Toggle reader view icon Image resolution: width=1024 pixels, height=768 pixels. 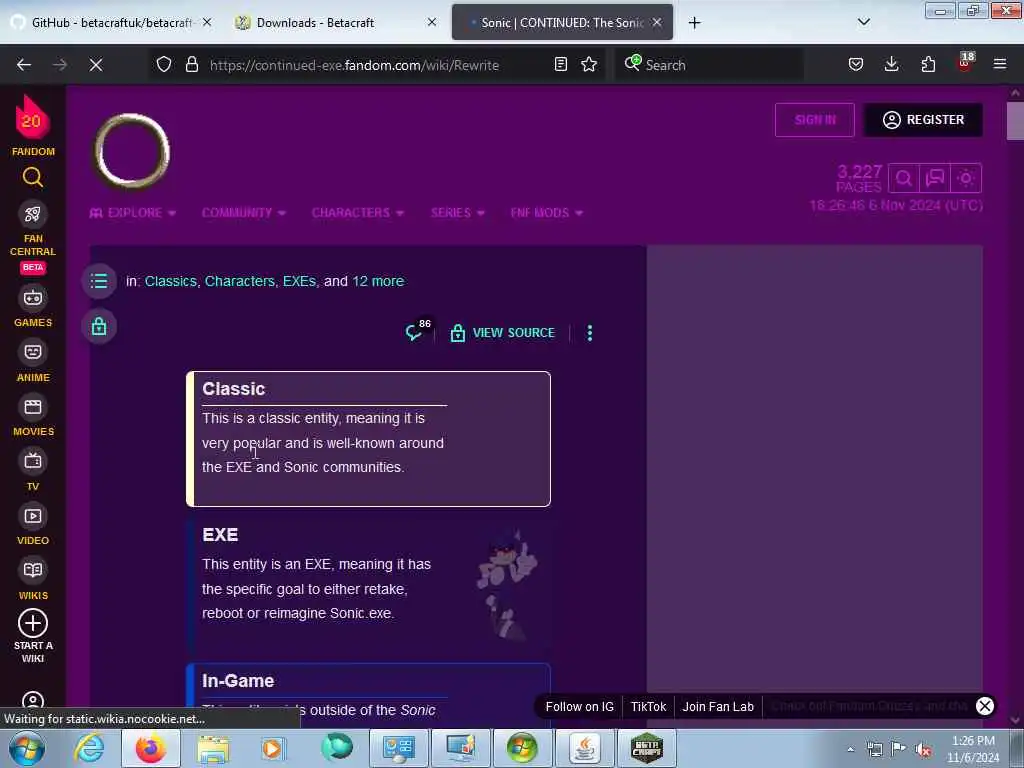click(560, 64)
